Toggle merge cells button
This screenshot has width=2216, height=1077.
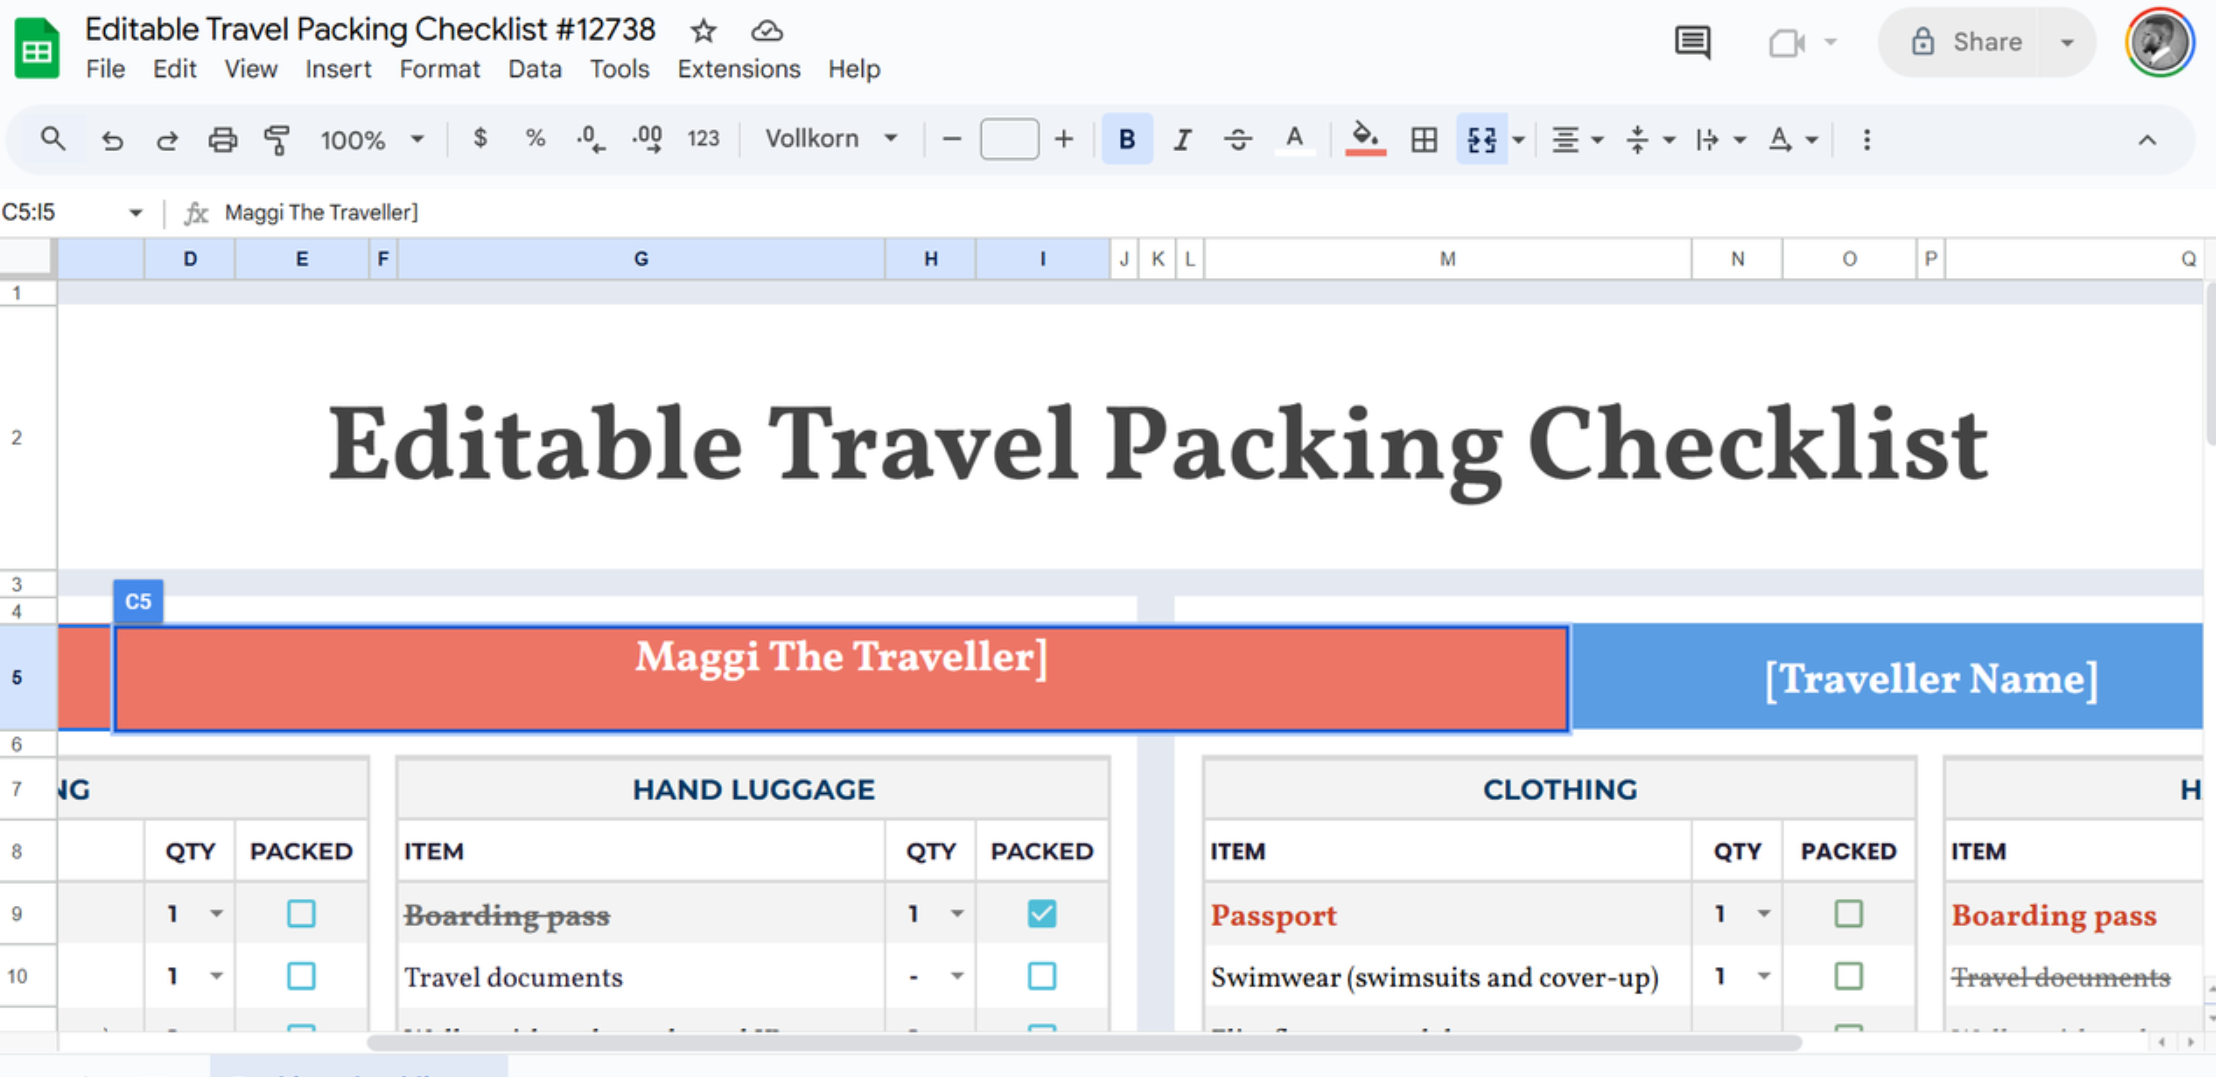coord(1481,139)
